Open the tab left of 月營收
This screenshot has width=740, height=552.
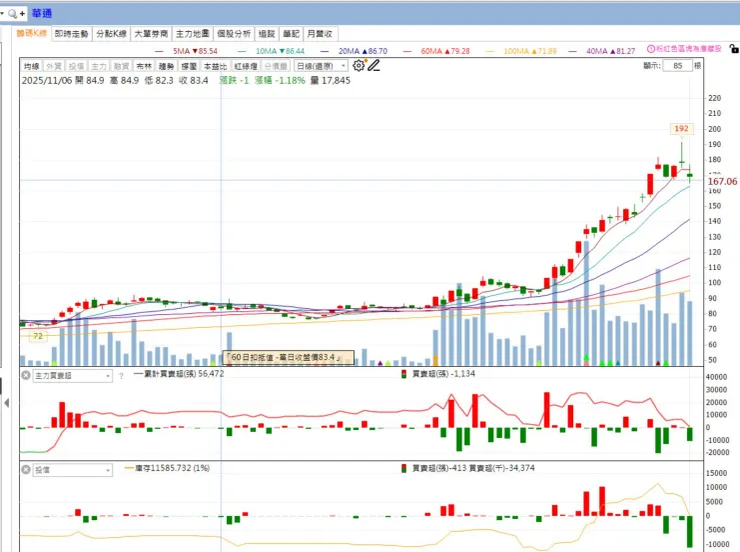[291, 33]
